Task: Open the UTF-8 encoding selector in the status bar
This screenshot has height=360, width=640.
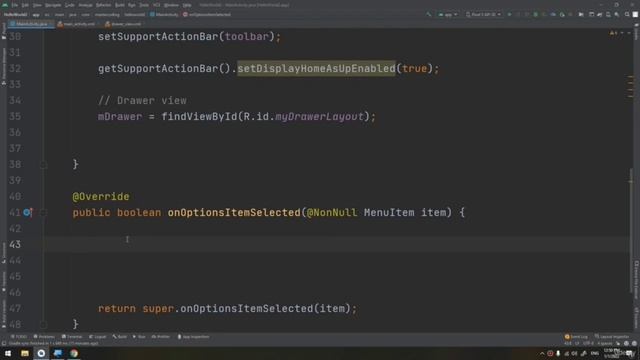Action: click(x=588, y=343)
